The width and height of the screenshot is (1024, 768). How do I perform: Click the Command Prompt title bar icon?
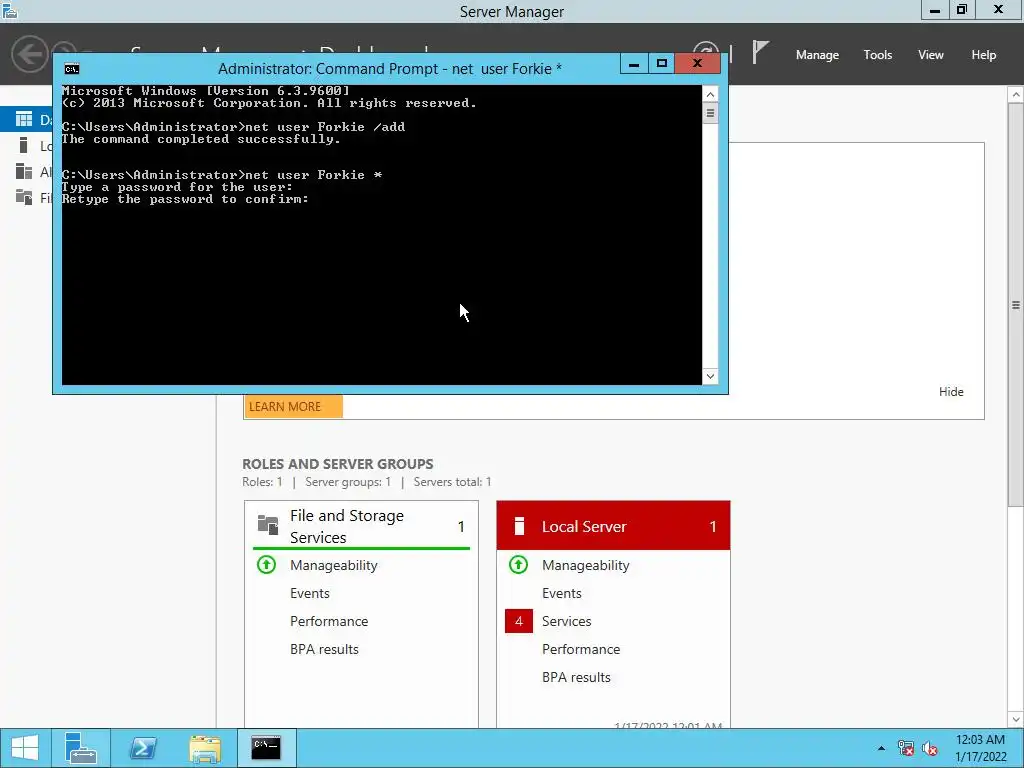pos(72,69)
